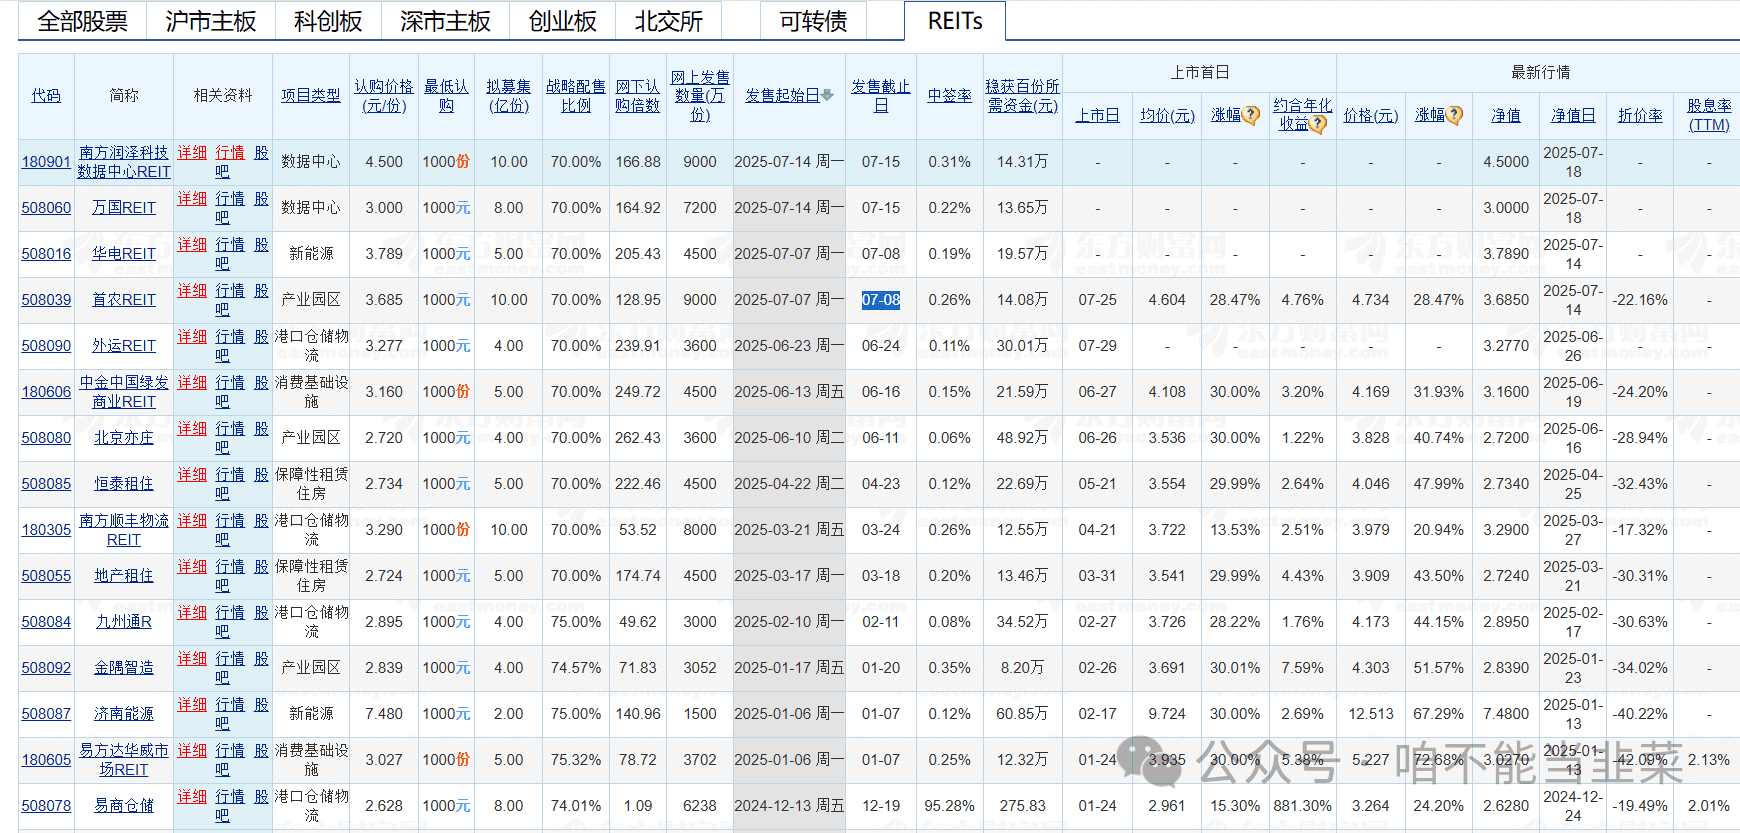Sort by 折价率 column header

click(1640, 116)
